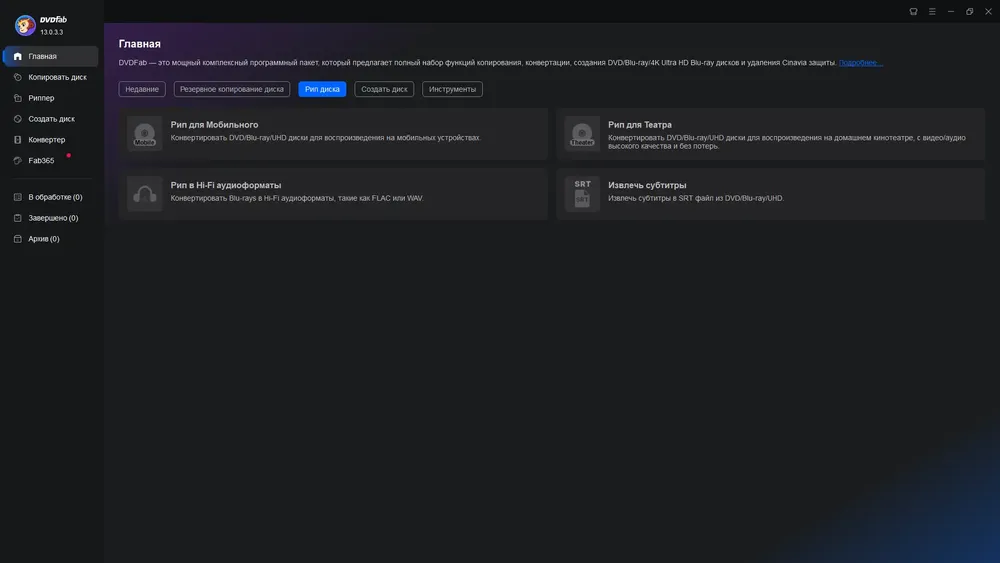Viewport: 1000px width, 563px height.
Task: Choose Рип для Театра card title
Action: [640, 125]
